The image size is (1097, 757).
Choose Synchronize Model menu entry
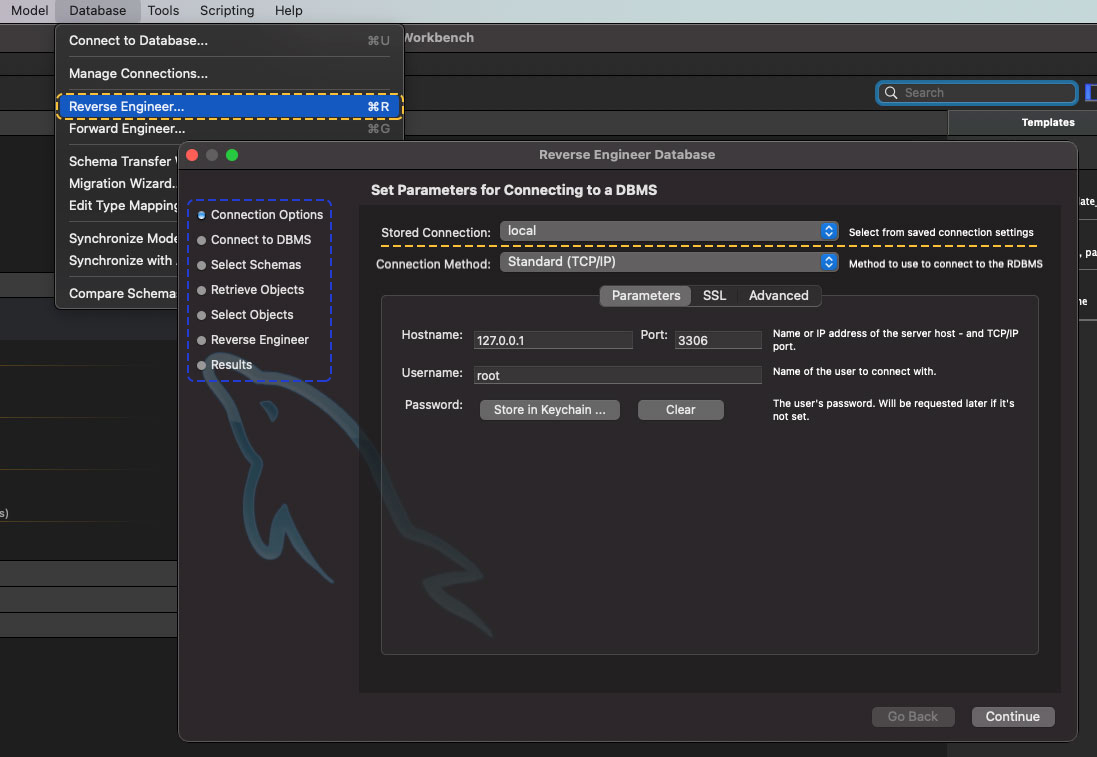123,239
